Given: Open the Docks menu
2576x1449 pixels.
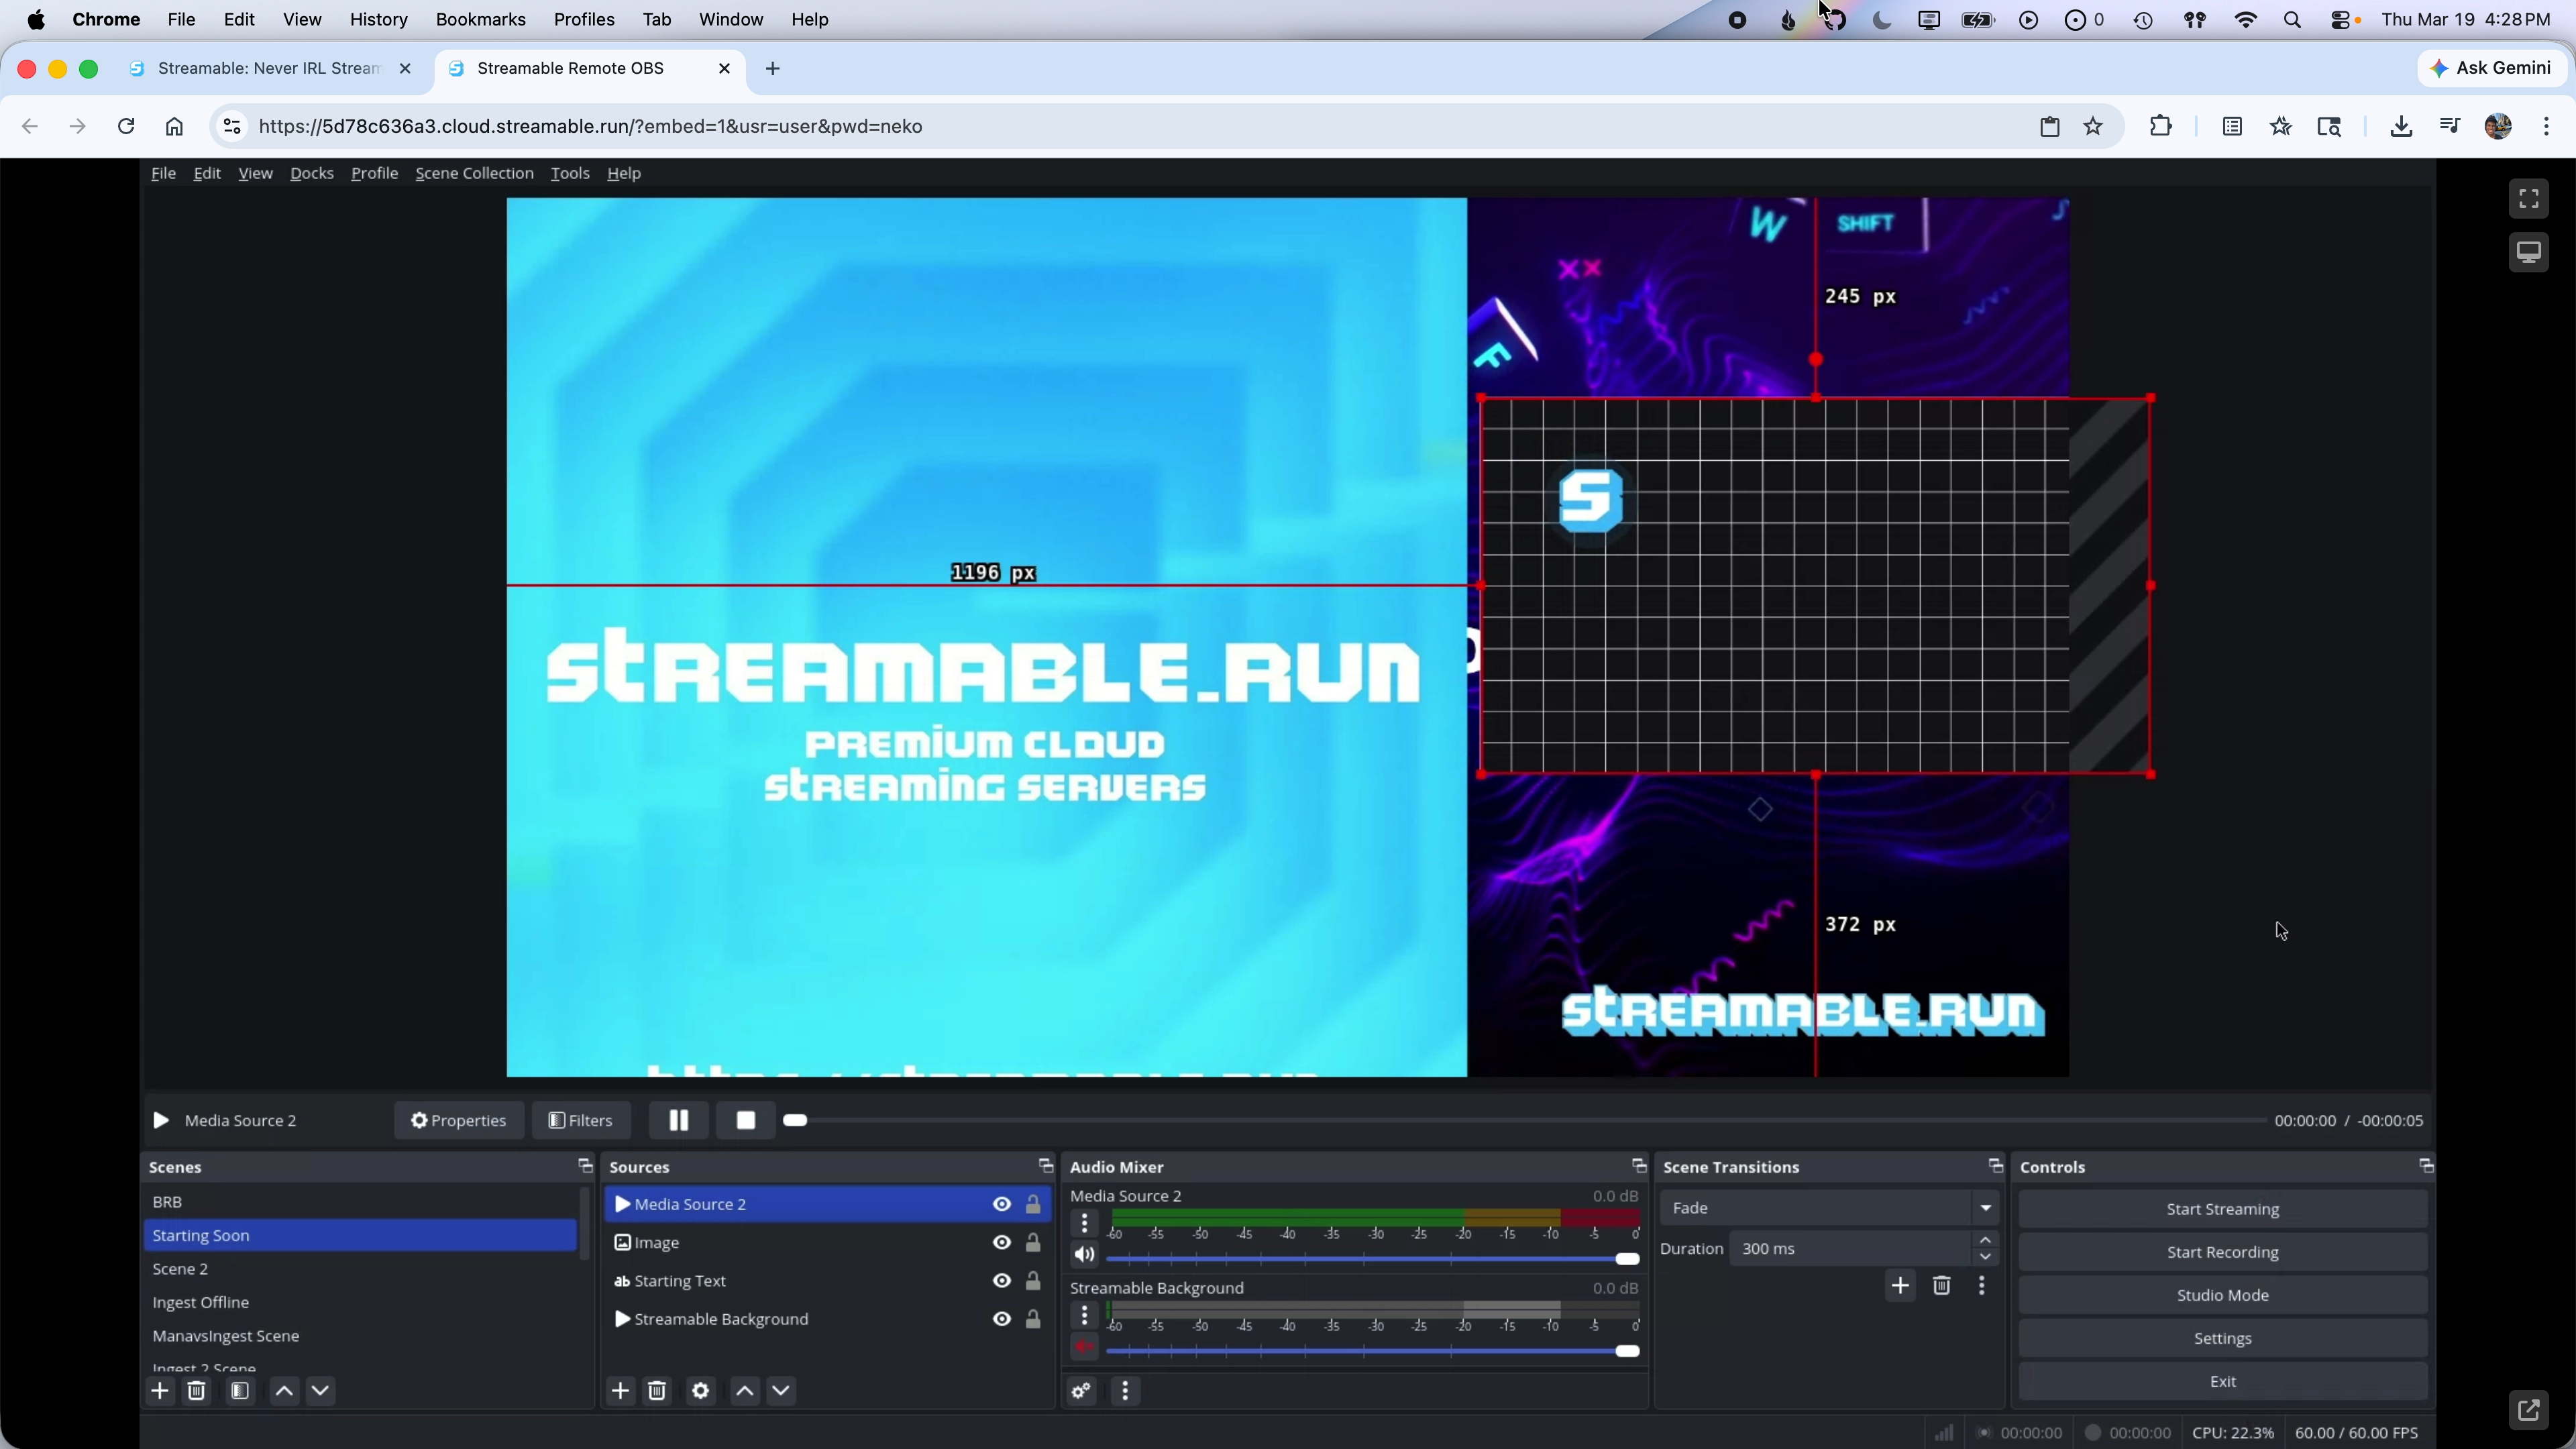Looking at the screenshot, I should point(311,173).
